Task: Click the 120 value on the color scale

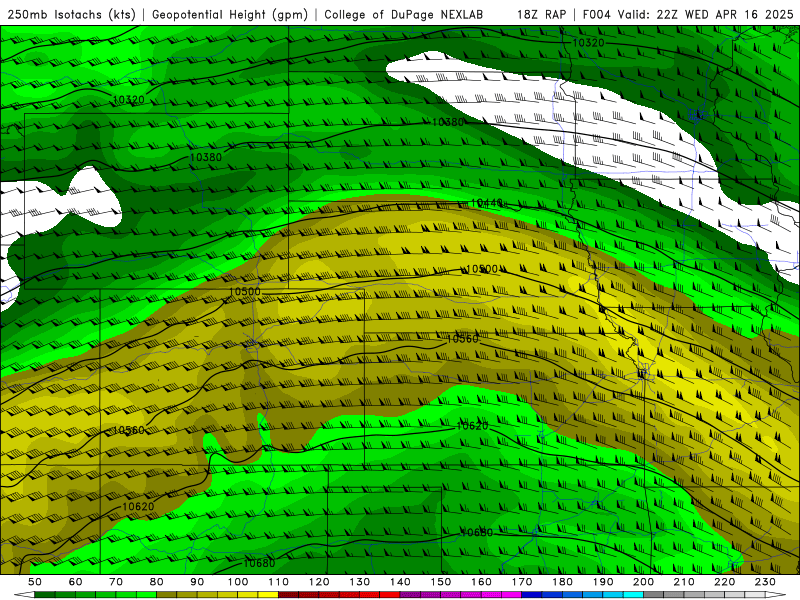Action: point(319,582)
